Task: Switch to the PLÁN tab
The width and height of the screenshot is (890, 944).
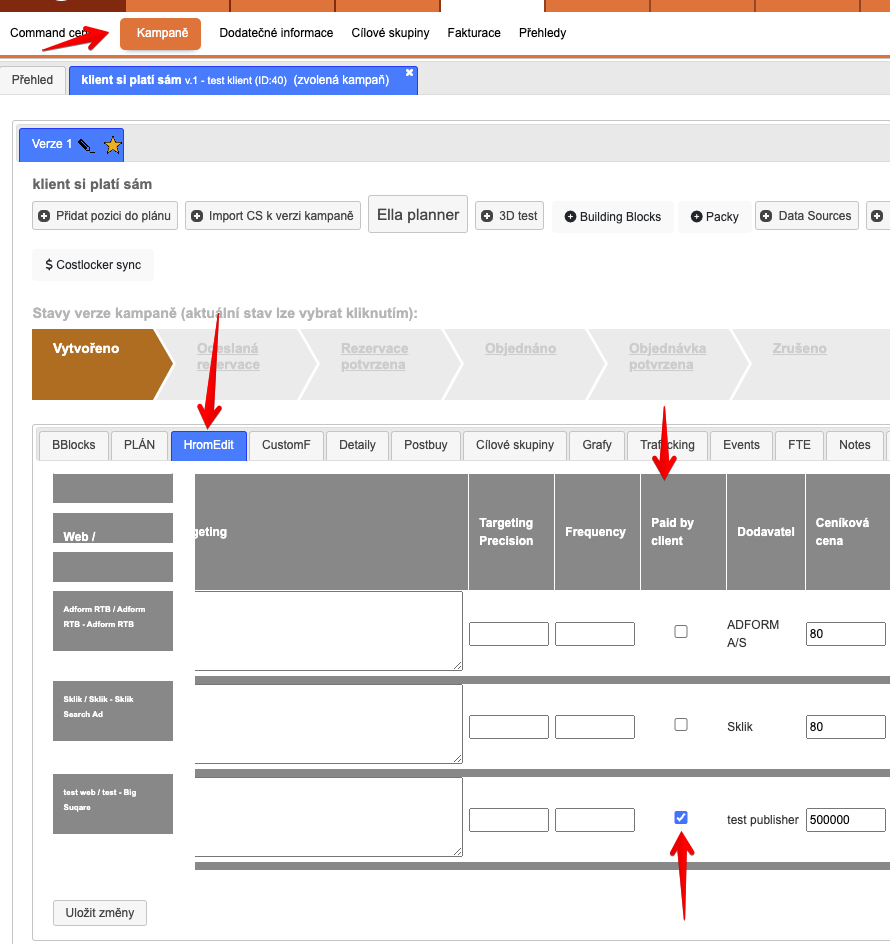Action: 139,445
